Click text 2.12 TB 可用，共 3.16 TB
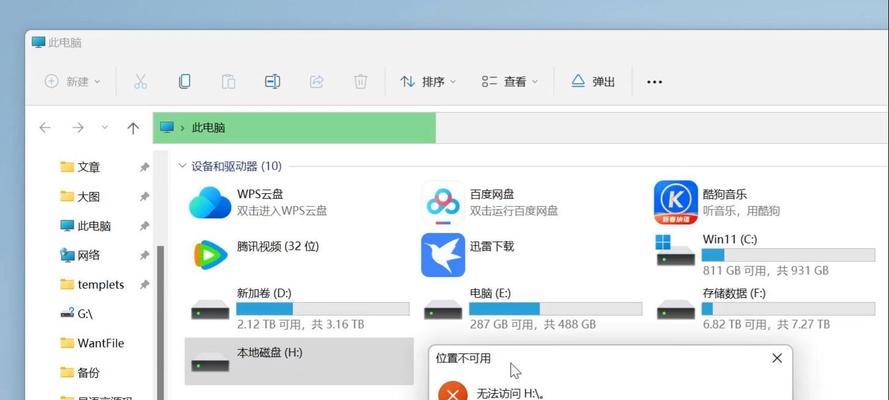The height and width of the screenshot is (400, 889). pyautogui.click(x=300, y=325)
